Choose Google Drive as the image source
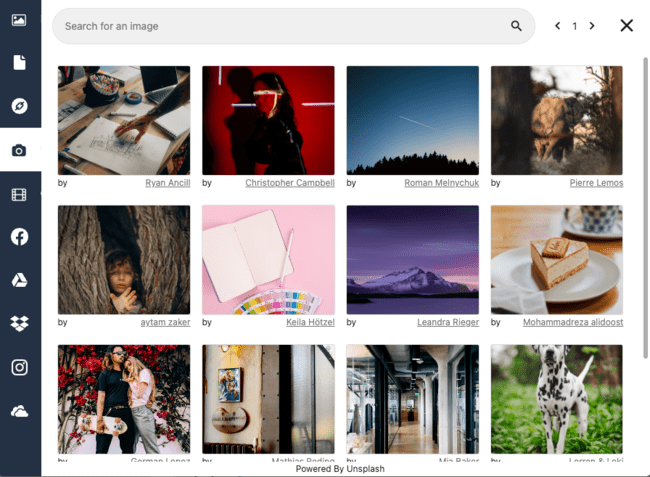This screenshot has height=477, width=650. tap(19, 280)
